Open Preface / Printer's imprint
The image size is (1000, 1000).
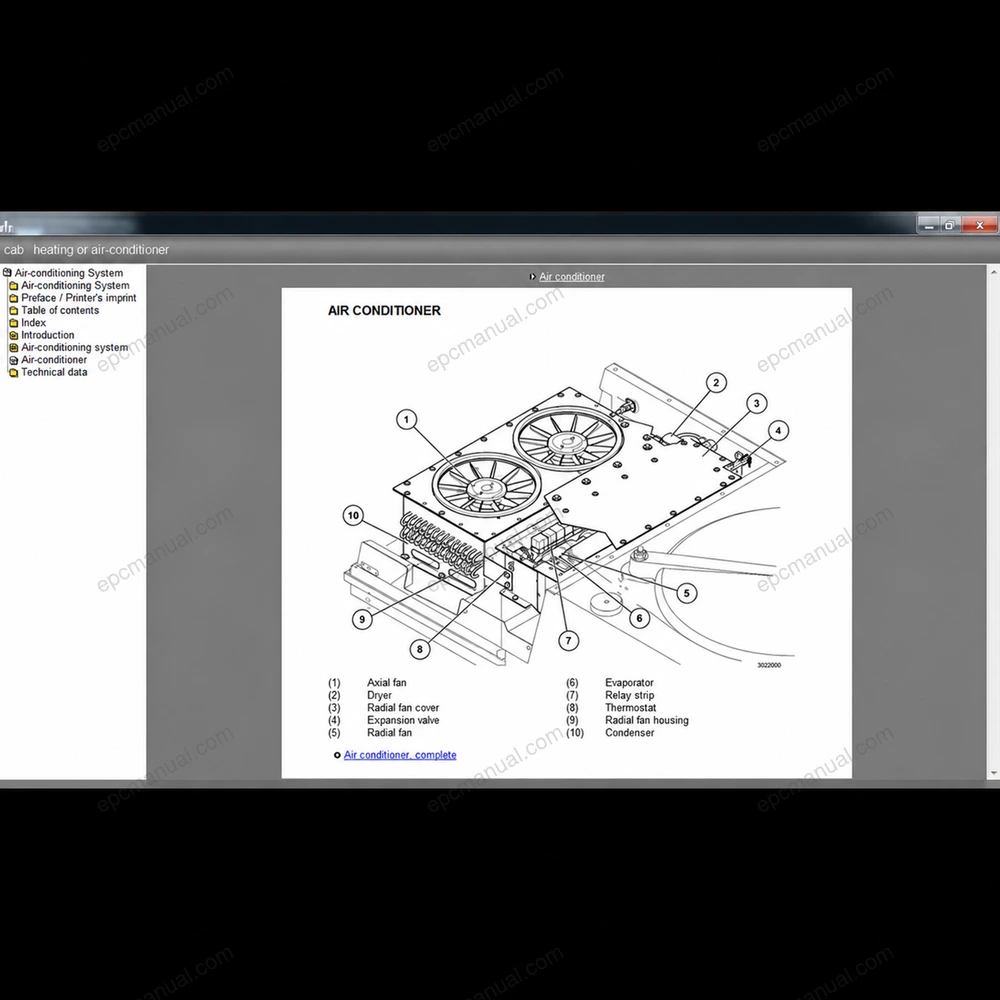coord(78,298)
